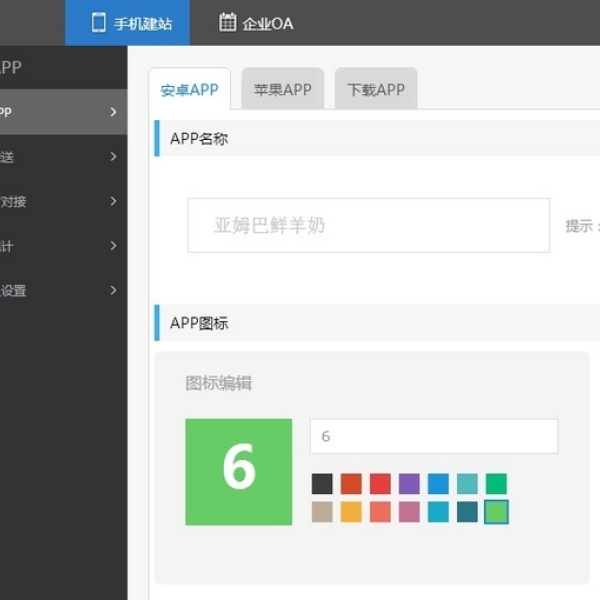Pick the dark gray color swatch
Screen dimensions: 600x600
(322, 484)
